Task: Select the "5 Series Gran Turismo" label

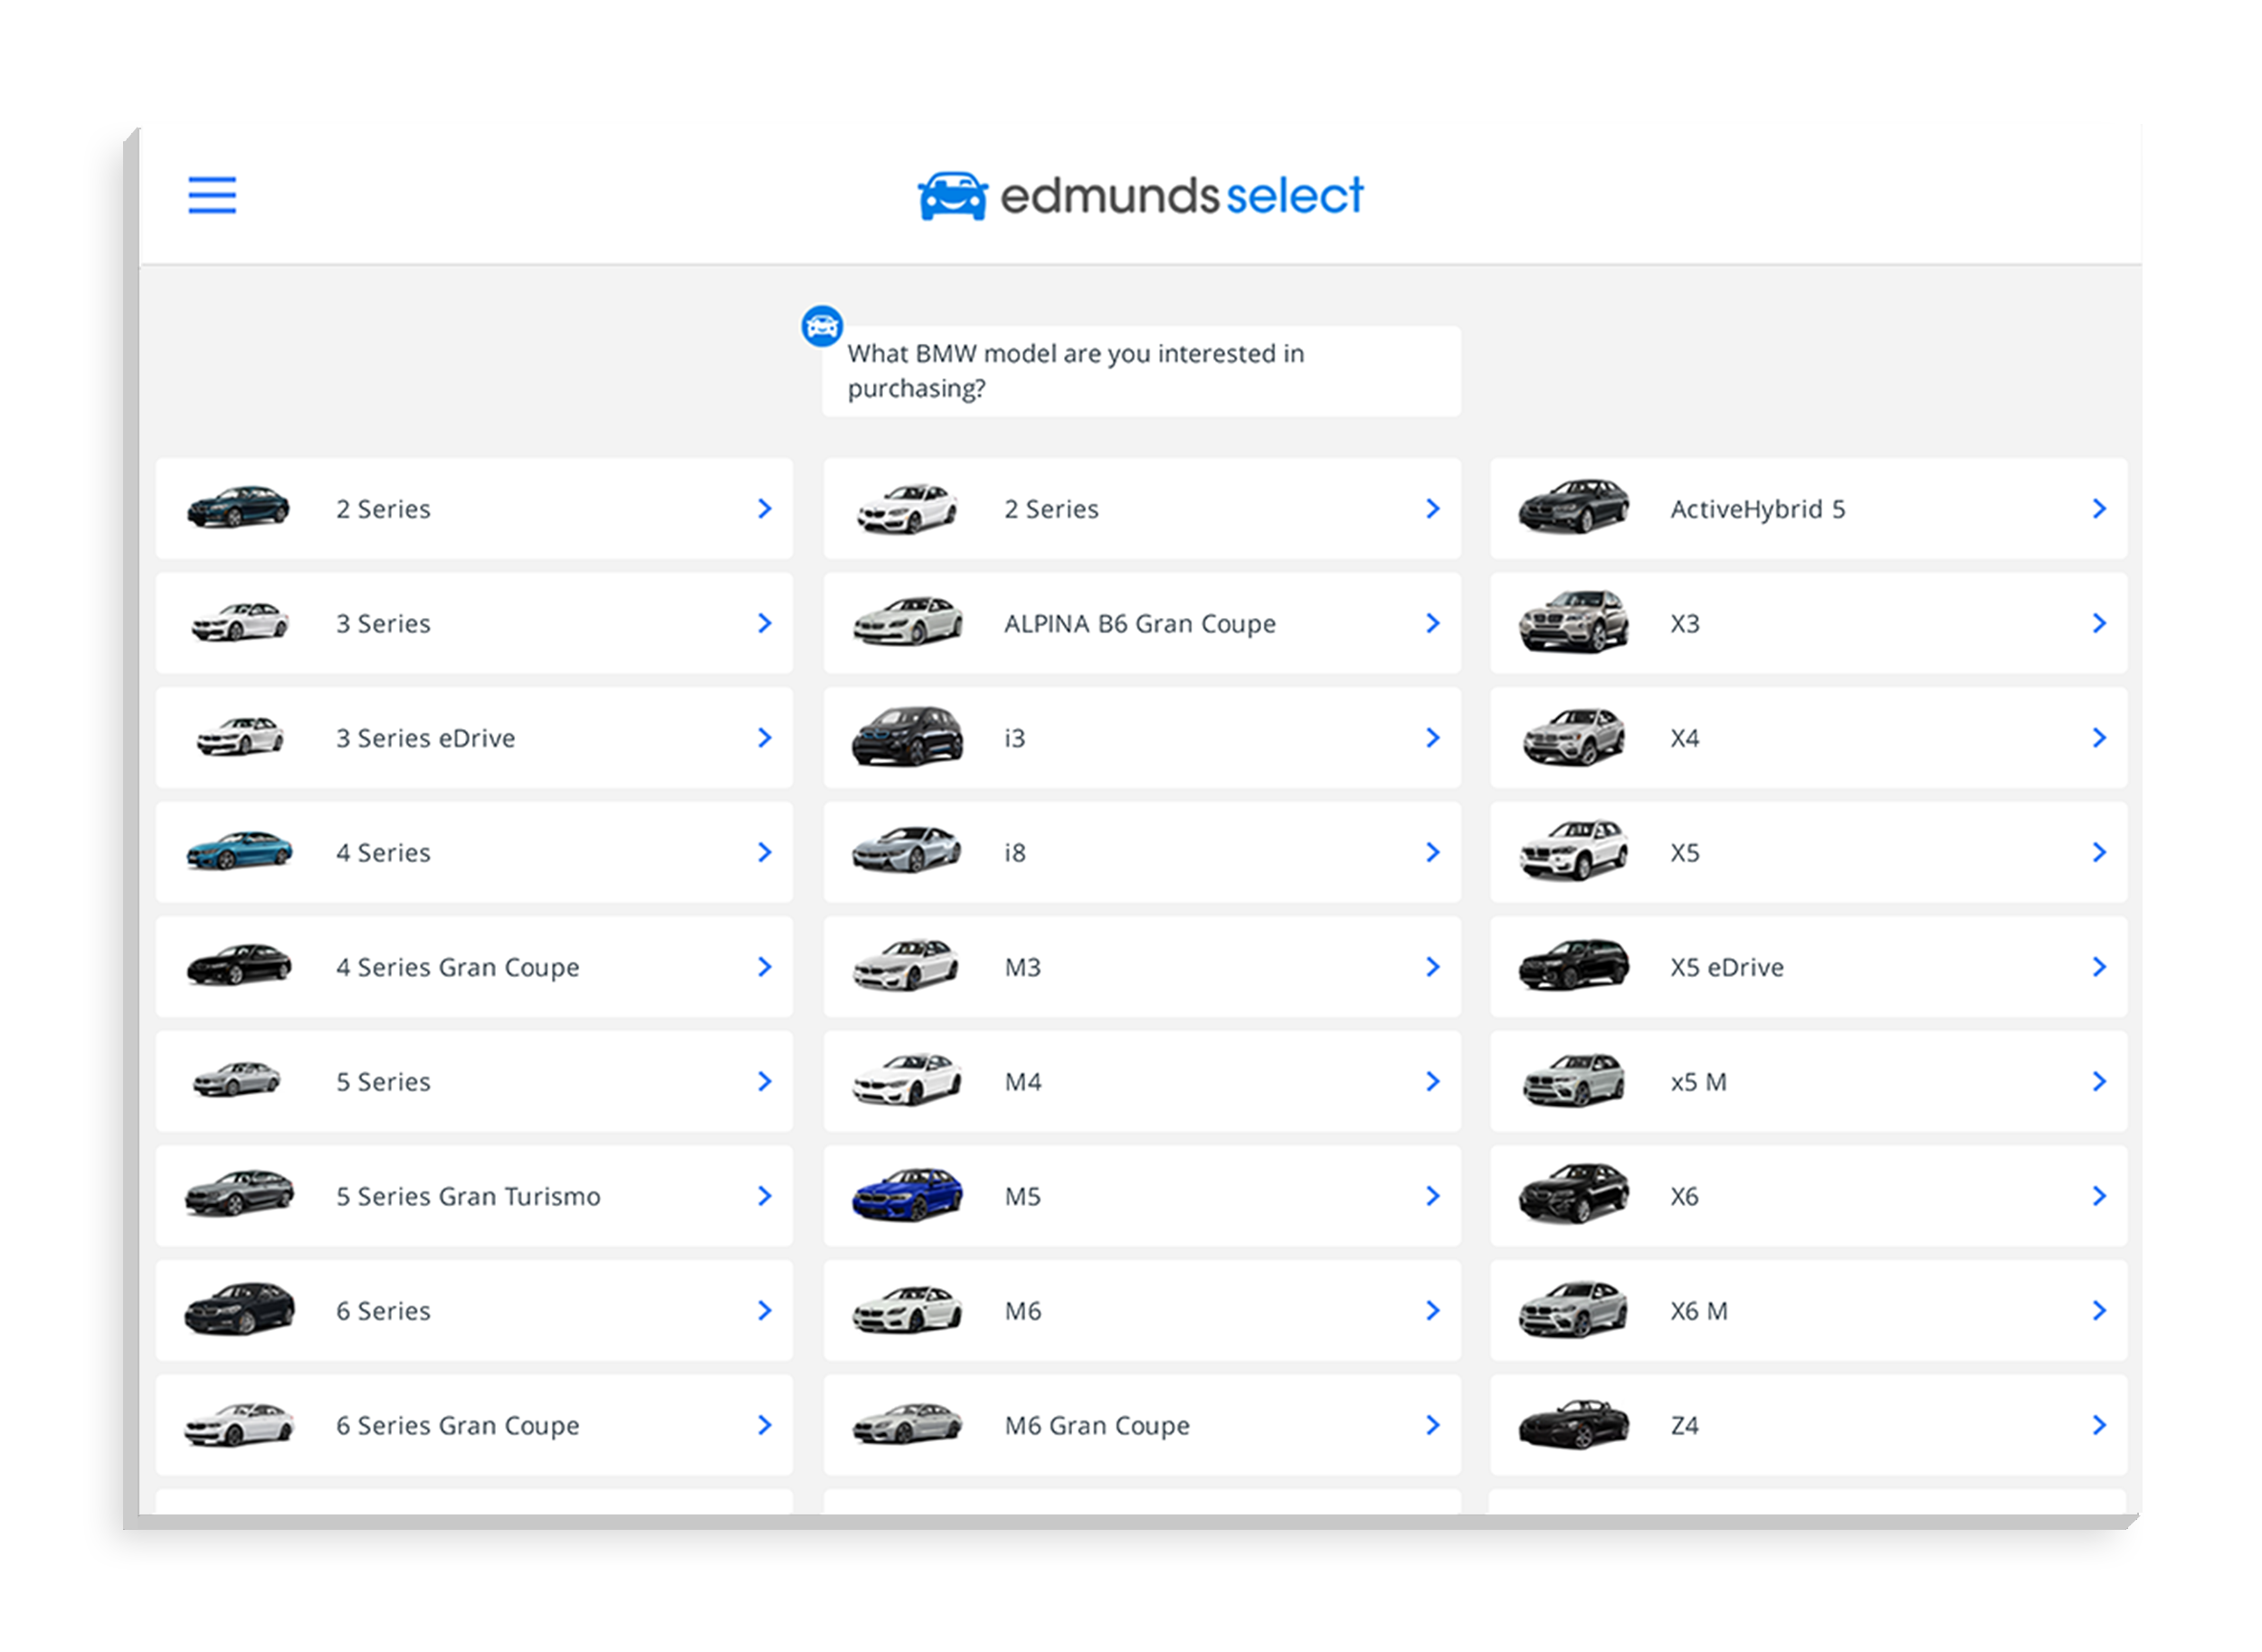Action: (468, 1196)
